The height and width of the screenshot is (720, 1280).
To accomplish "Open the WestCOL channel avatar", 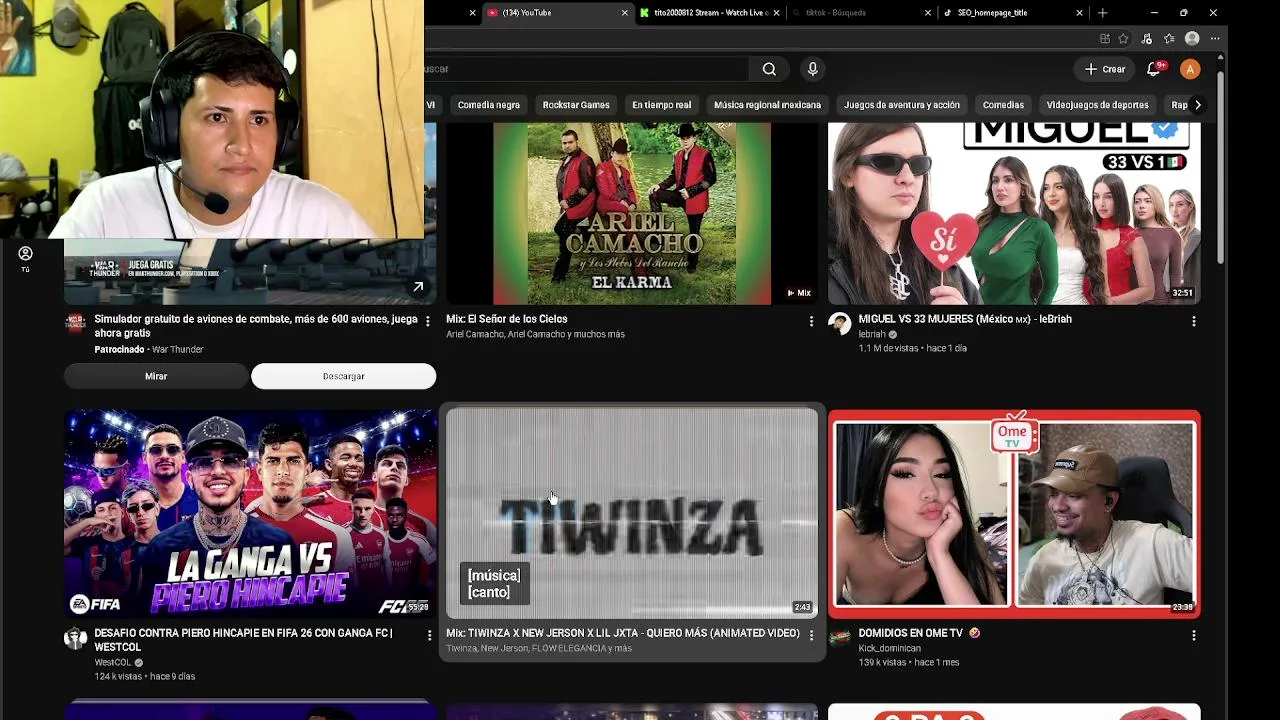I will pos(75,638).
